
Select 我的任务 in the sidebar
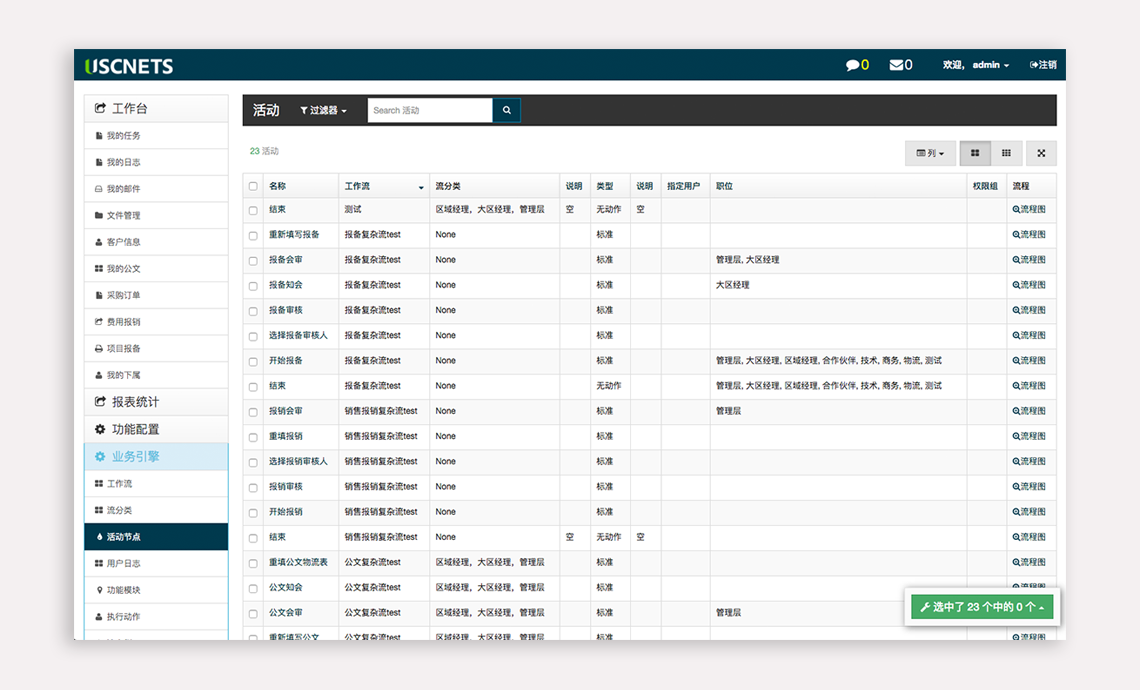coord(124,136)
